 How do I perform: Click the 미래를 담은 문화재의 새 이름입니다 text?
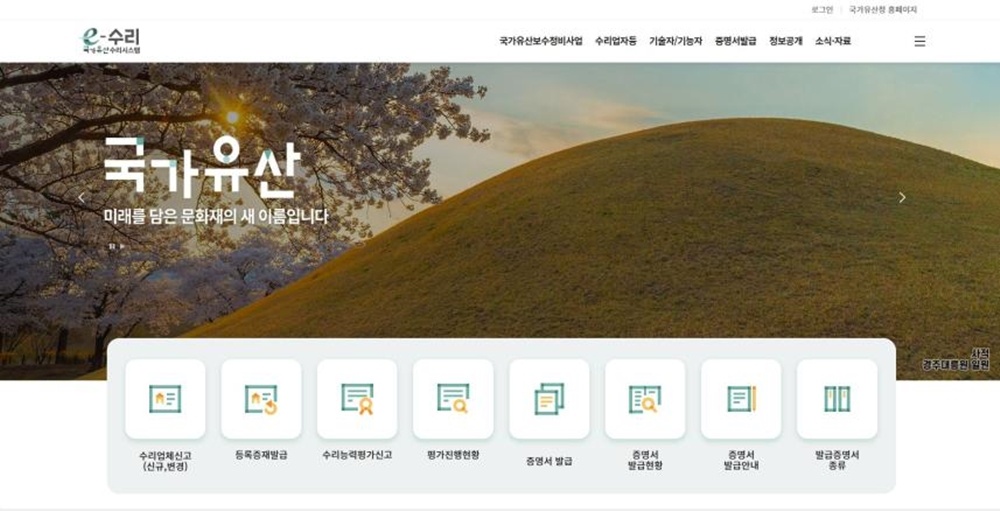coord(216,216)
